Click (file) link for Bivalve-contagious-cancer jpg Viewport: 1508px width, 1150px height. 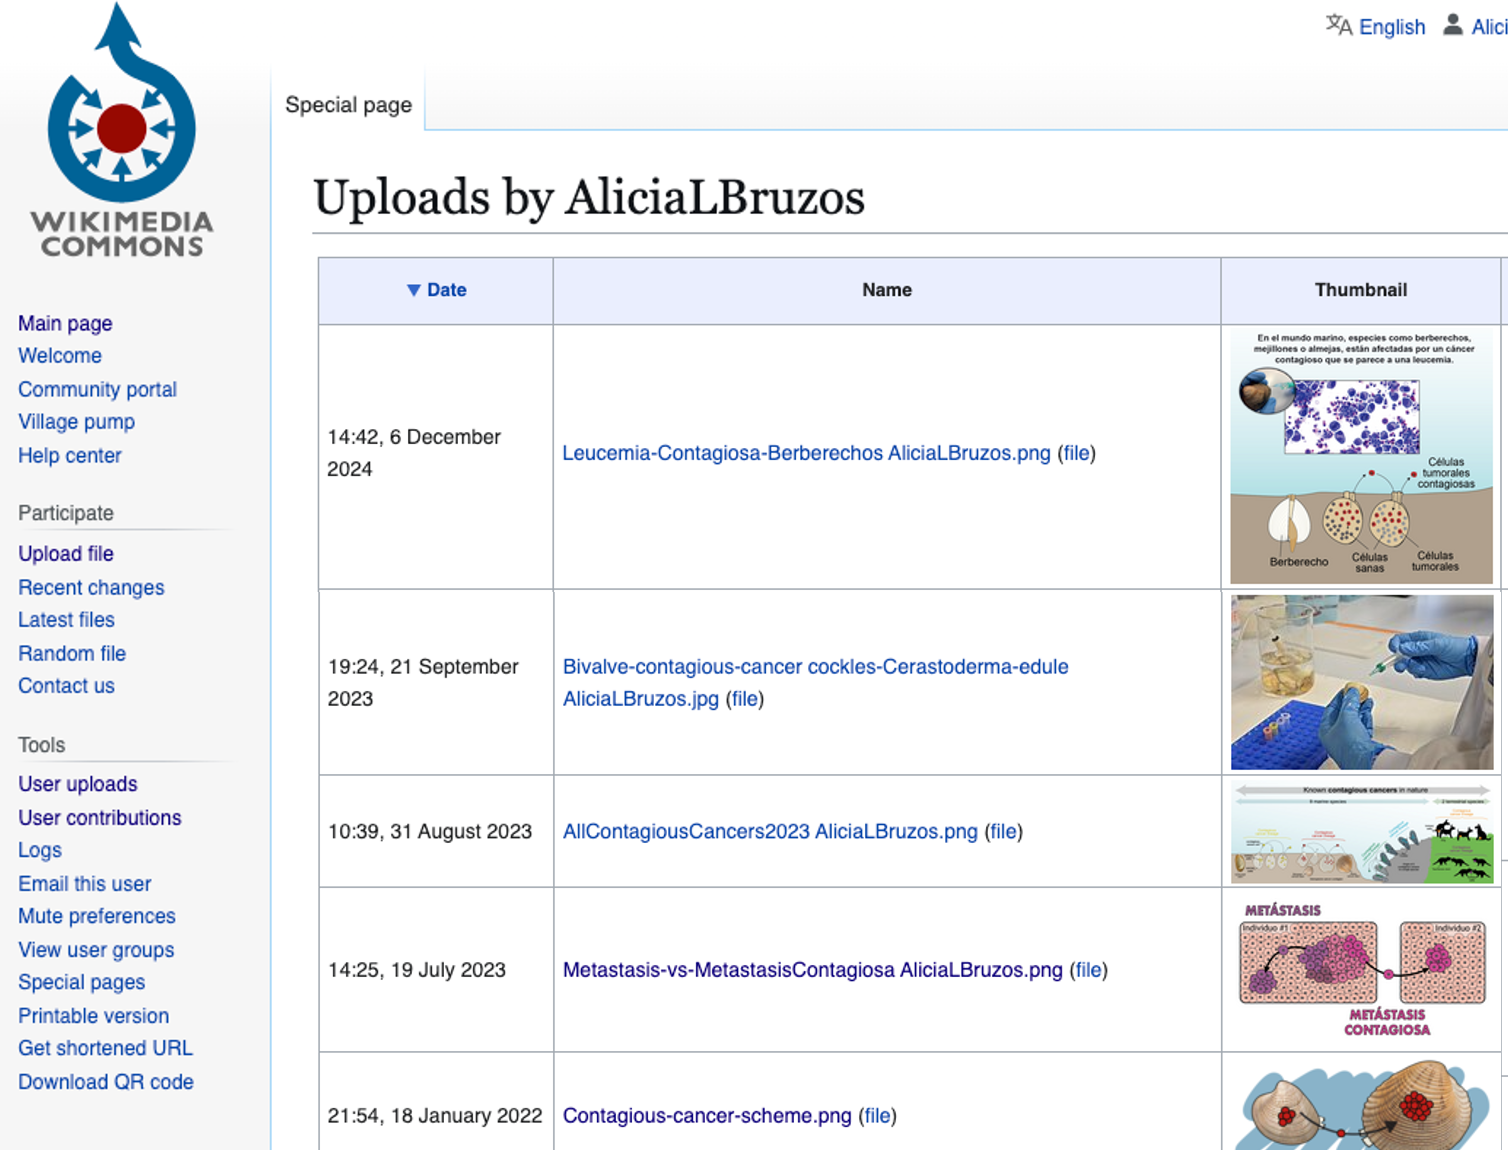point(745,699)
